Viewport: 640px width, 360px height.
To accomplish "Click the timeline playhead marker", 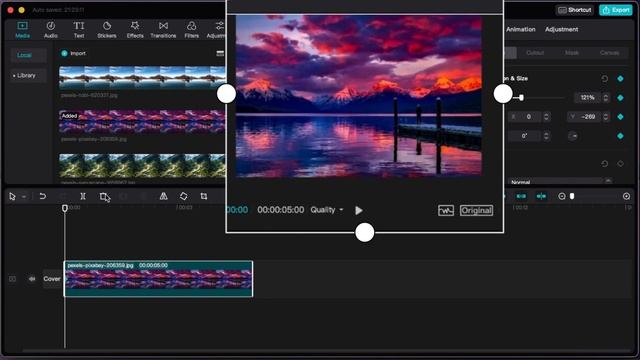I will pos(64,208).
